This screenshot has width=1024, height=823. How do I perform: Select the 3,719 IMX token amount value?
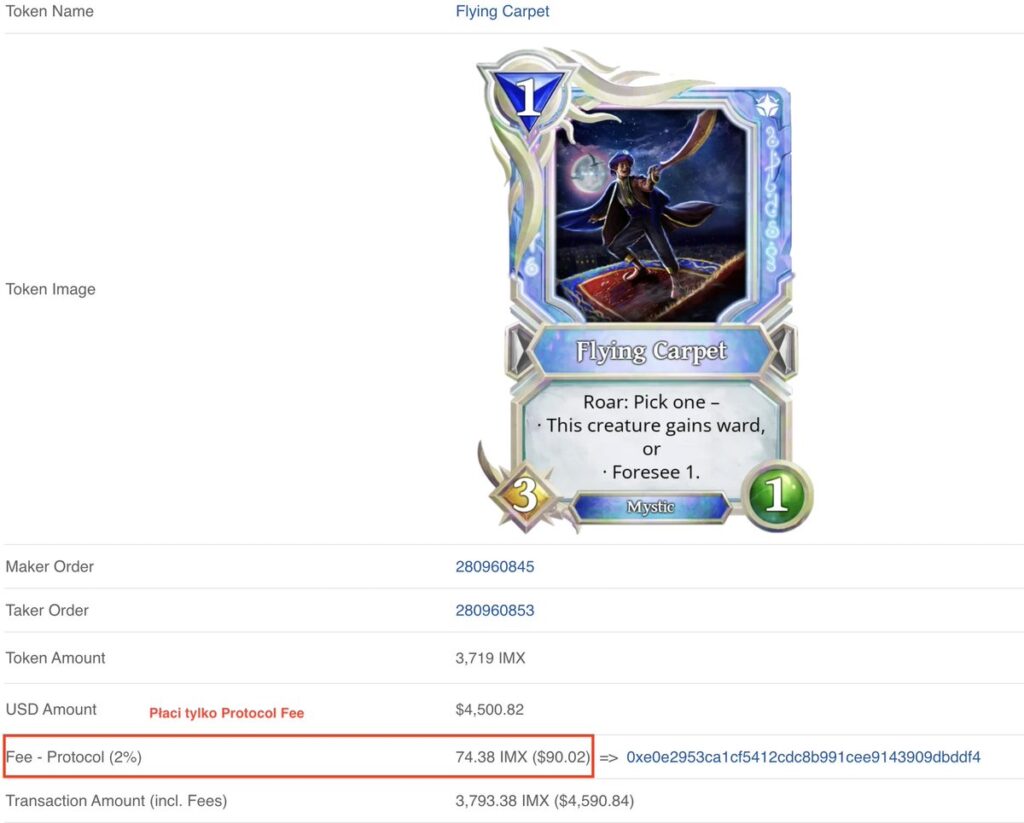[x=490, y=658]
